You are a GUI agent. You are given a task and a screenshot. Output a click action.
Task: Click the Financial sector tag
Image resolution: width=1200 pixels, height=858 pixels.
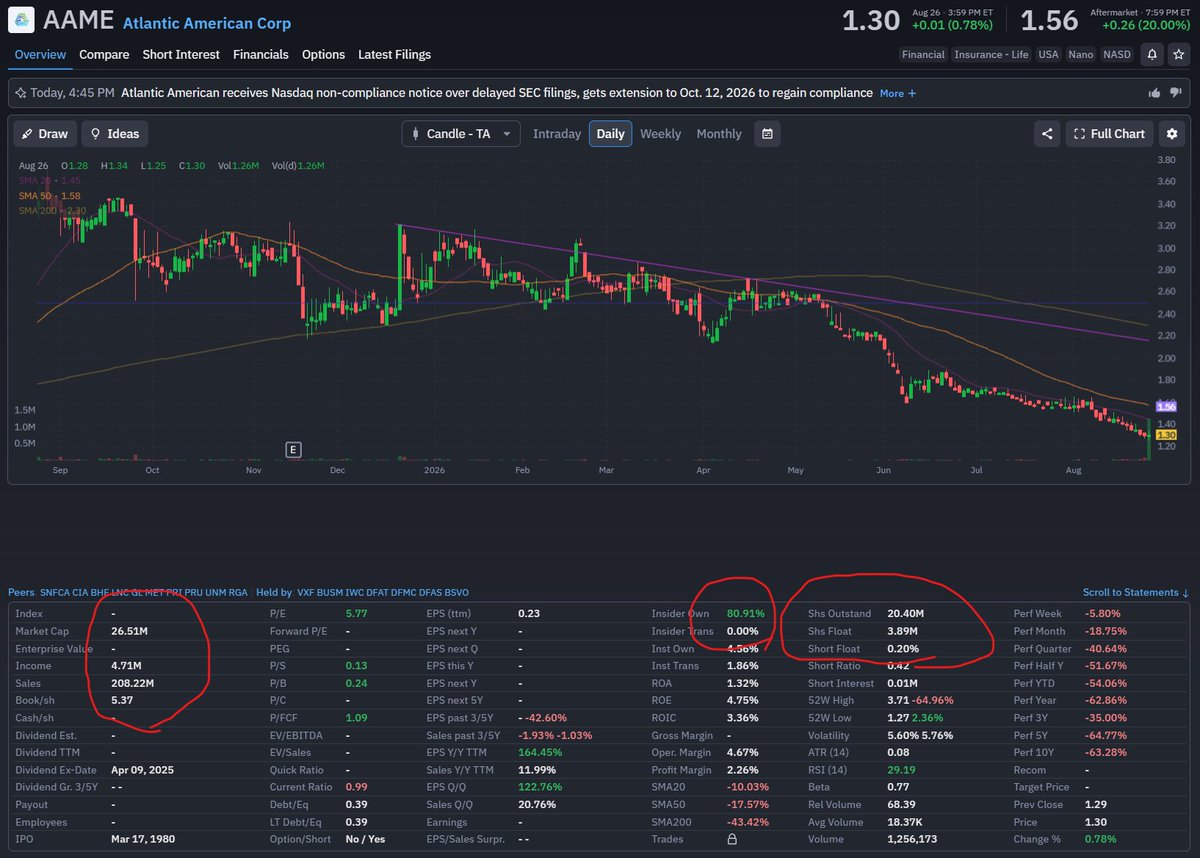922,55
